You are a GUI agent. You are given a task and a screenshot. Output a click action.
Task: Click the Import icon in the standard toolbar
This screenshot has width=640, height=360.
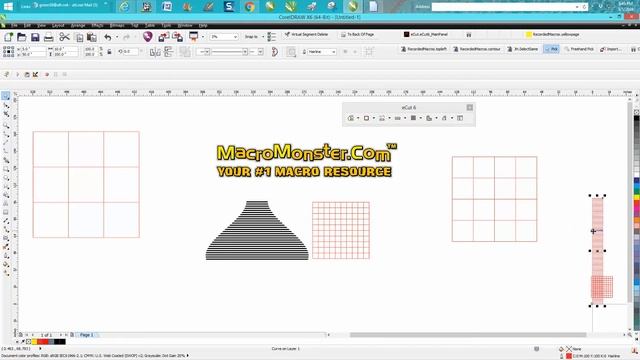(164, 37)
